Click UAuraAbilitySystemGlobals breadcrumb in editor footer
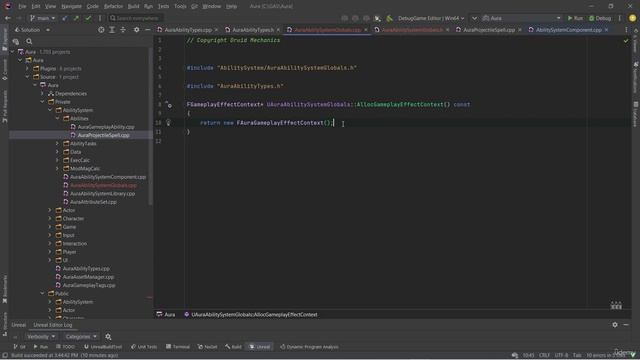This screenshot has height=360, width=640. pyautogui.click(x=254, y=314)
